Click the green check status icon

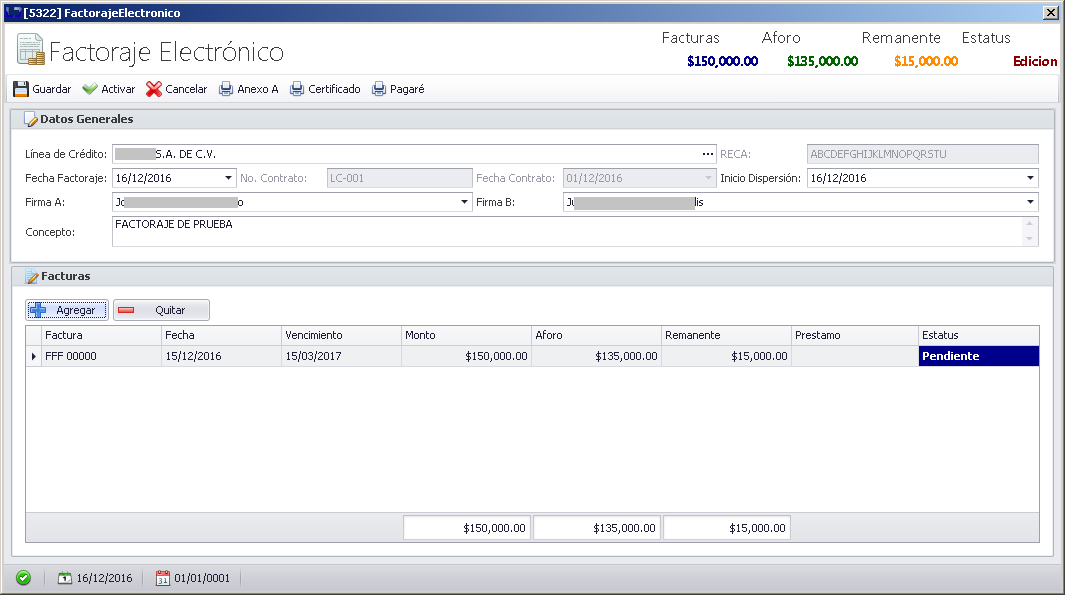[x=23, y=578]
